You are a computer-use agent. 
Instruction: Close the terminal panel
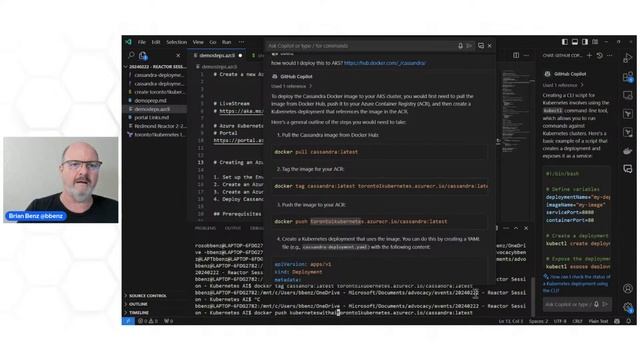[x=526, y=228]
